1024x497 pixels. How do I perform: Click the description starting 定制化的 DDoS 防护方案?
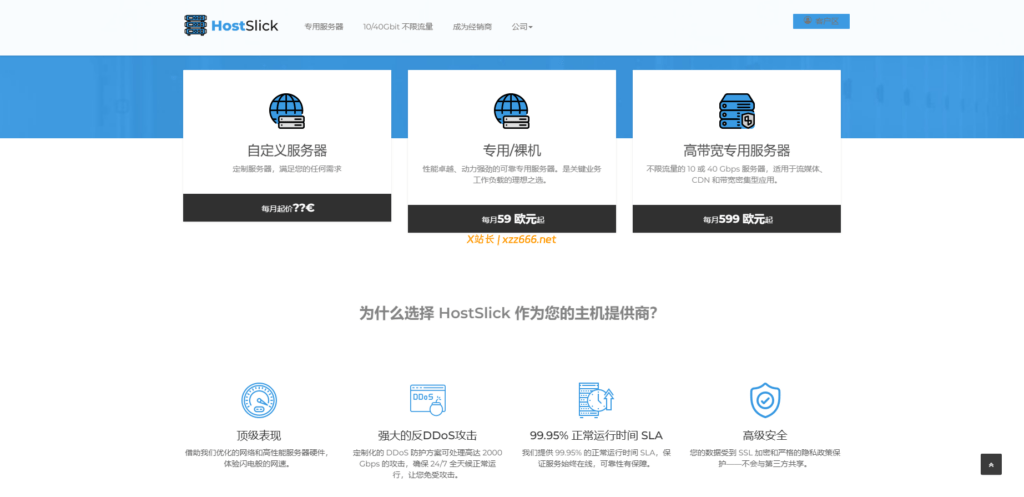(x=427, y=464)
